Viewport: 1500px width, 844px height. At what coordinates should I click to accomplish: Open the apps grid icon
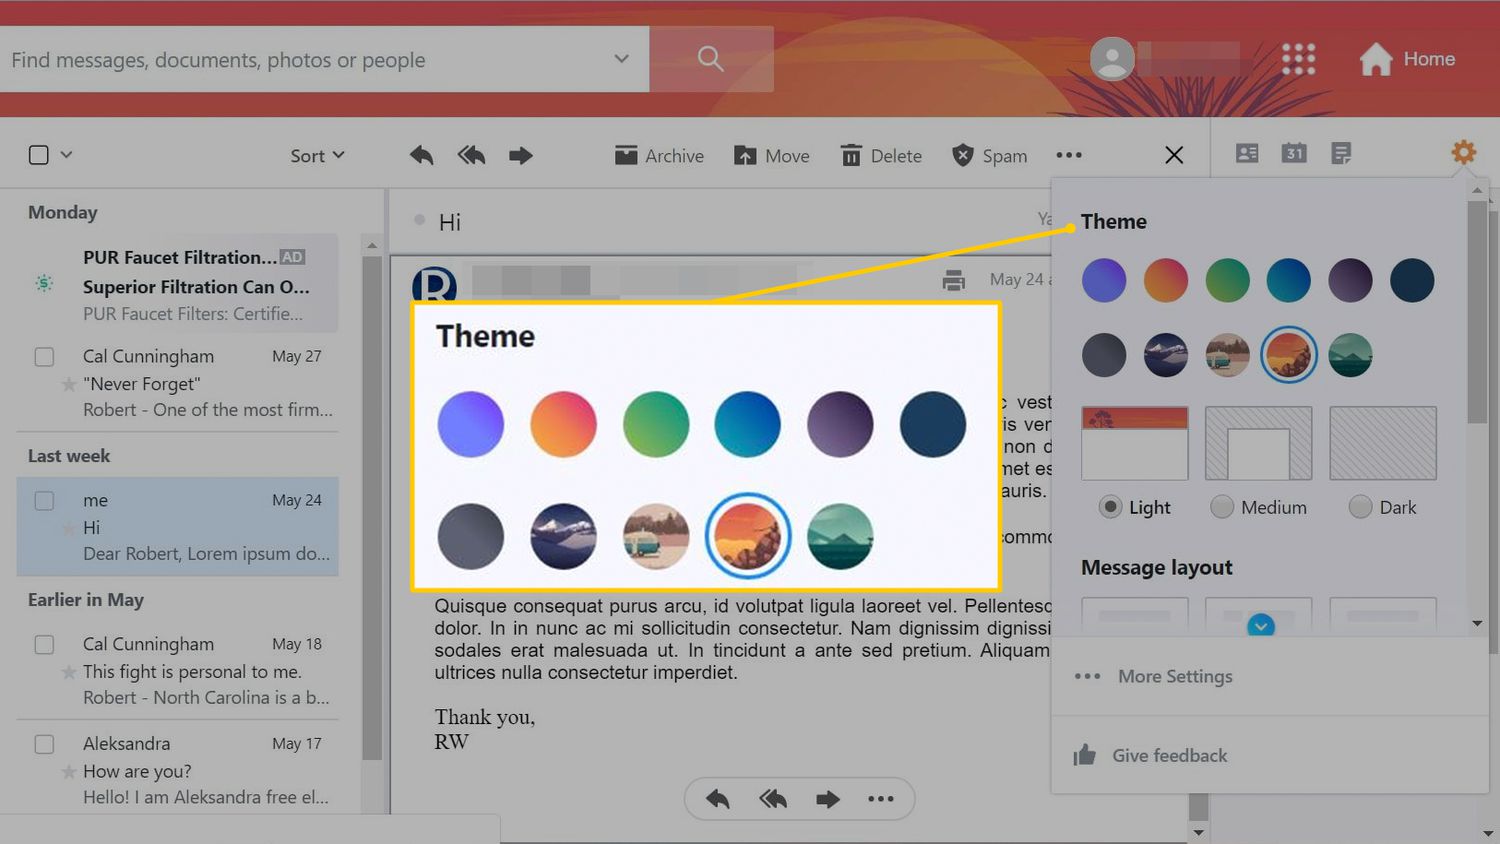pos(1298,59)
